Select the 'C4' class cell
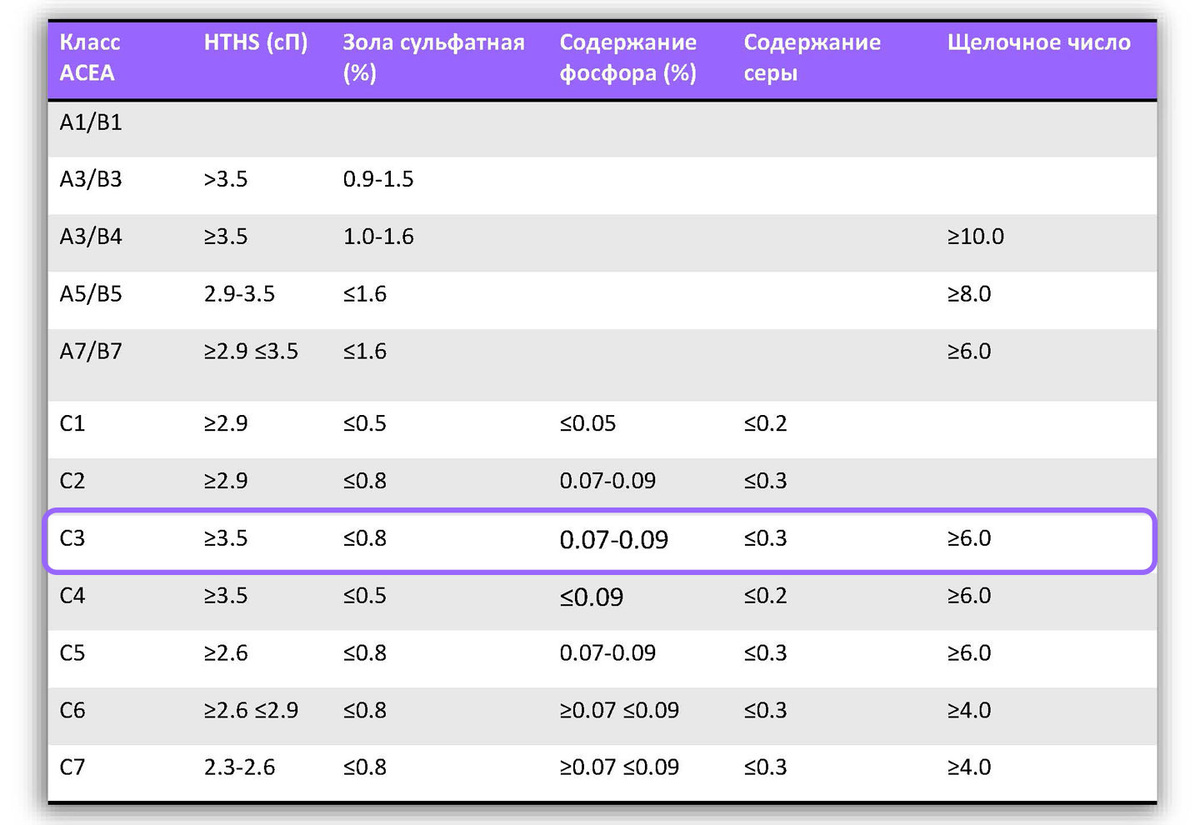The height and width of the screenshot is (825, 1200). [x=72, y=595]
